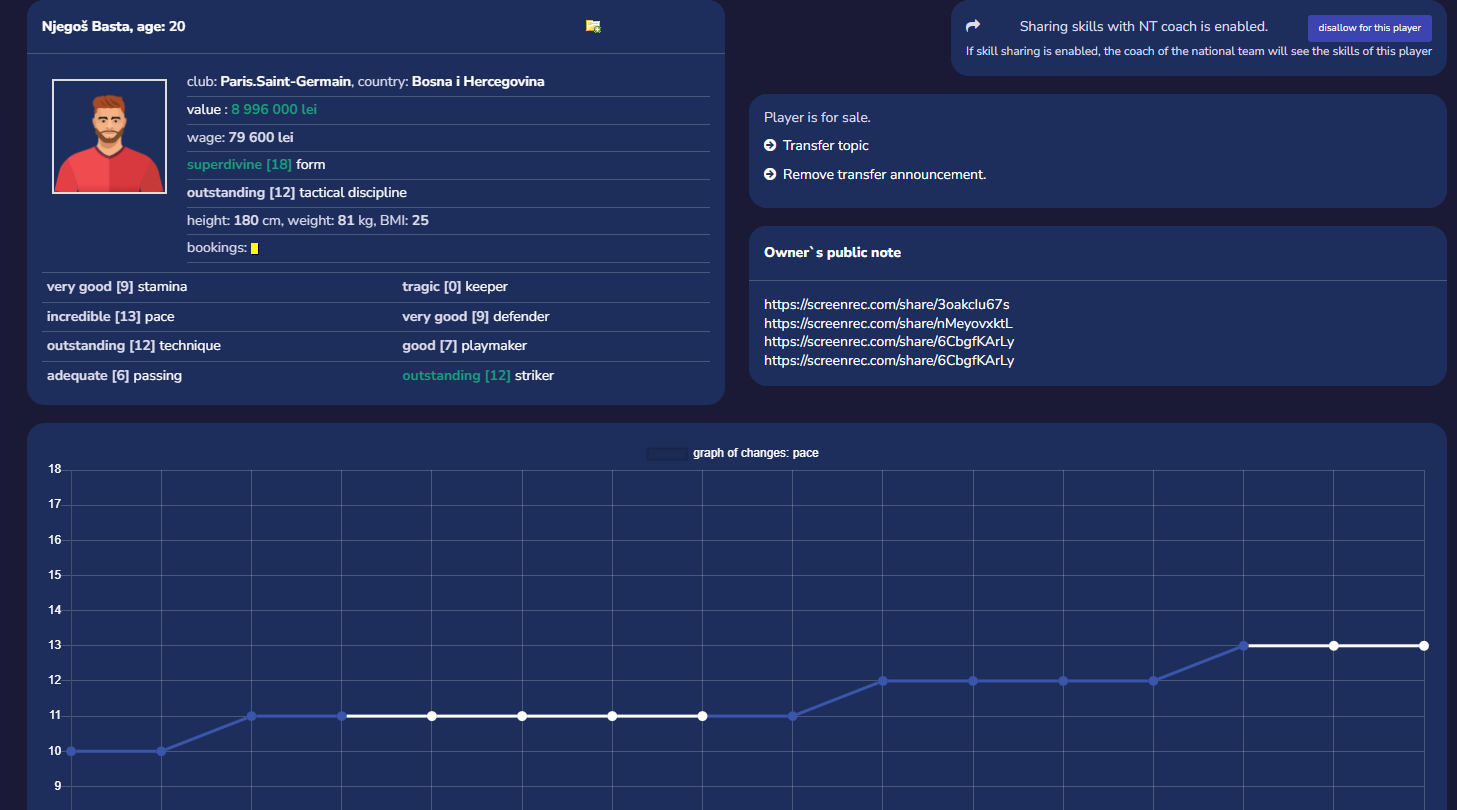
Task: Click the arrow icon before Remove transfer announcement
Action: 770,175
